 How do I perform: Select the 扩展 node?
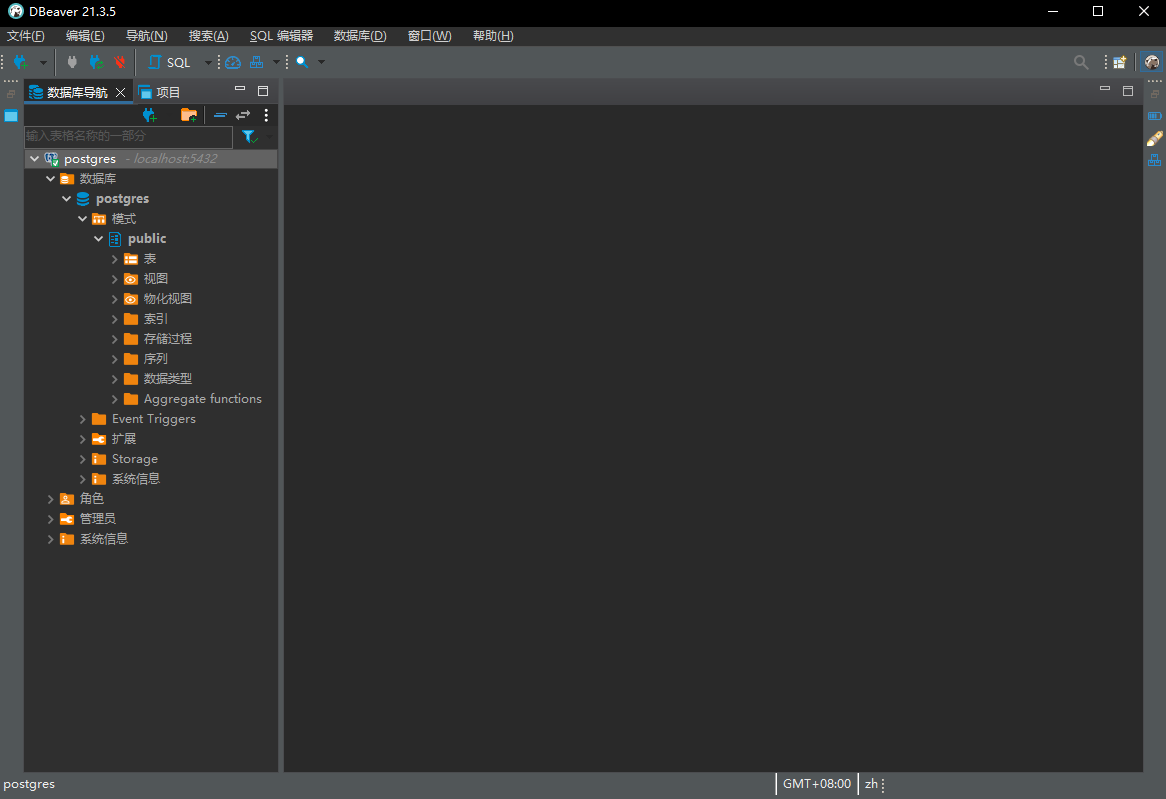click(123, 439)
